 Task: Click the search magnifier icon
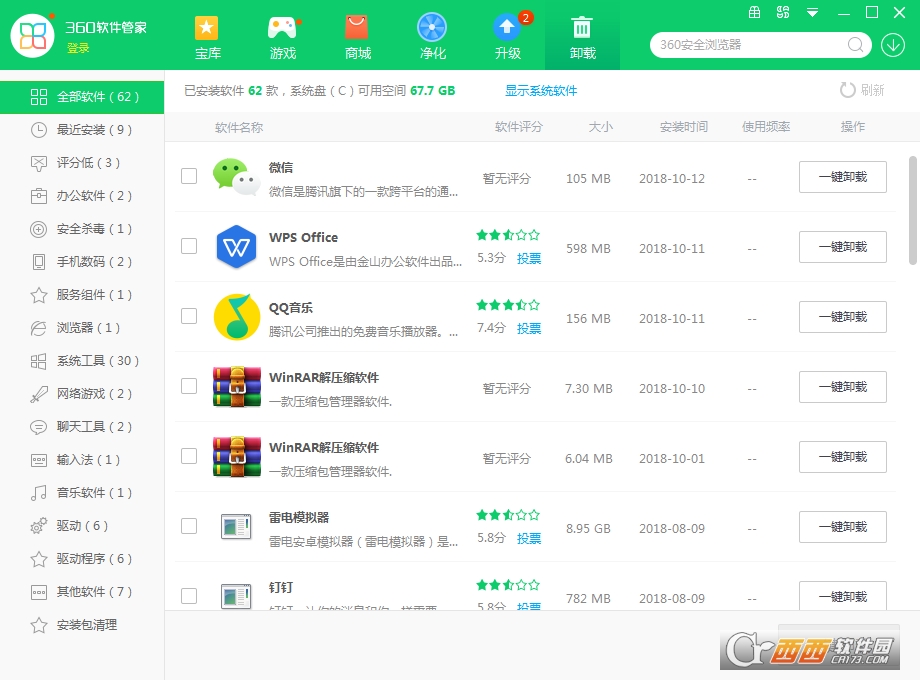(855, 45)
